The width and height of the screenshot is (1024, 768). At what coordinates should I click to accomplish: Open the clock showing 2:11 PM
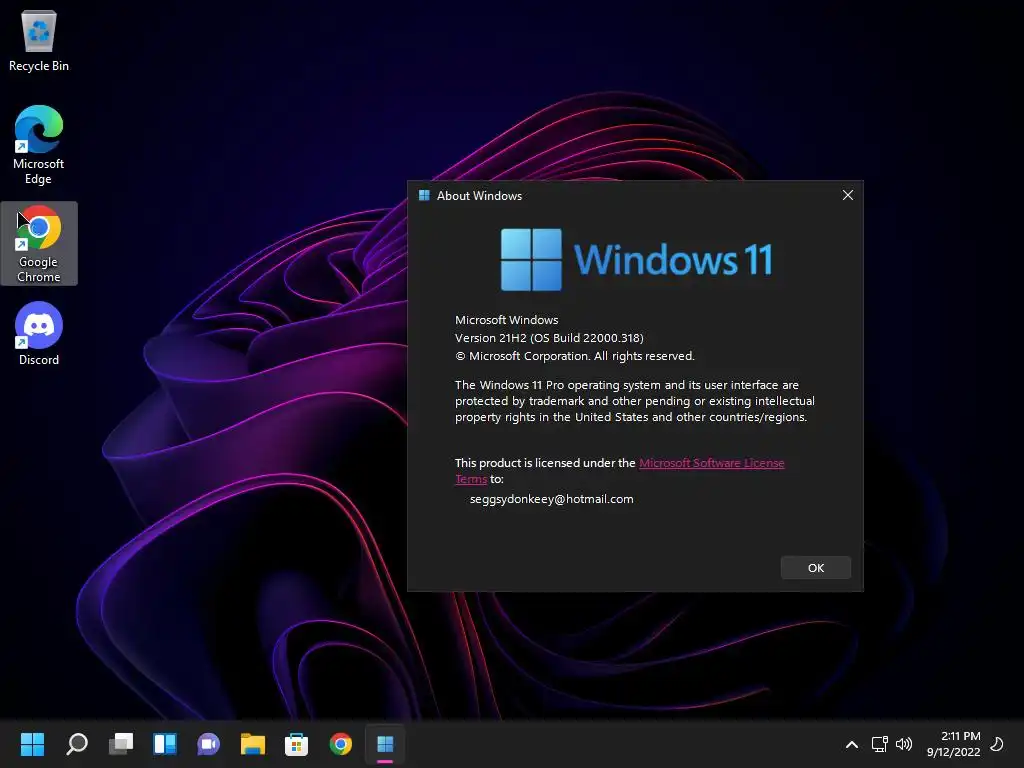point(953,744)
